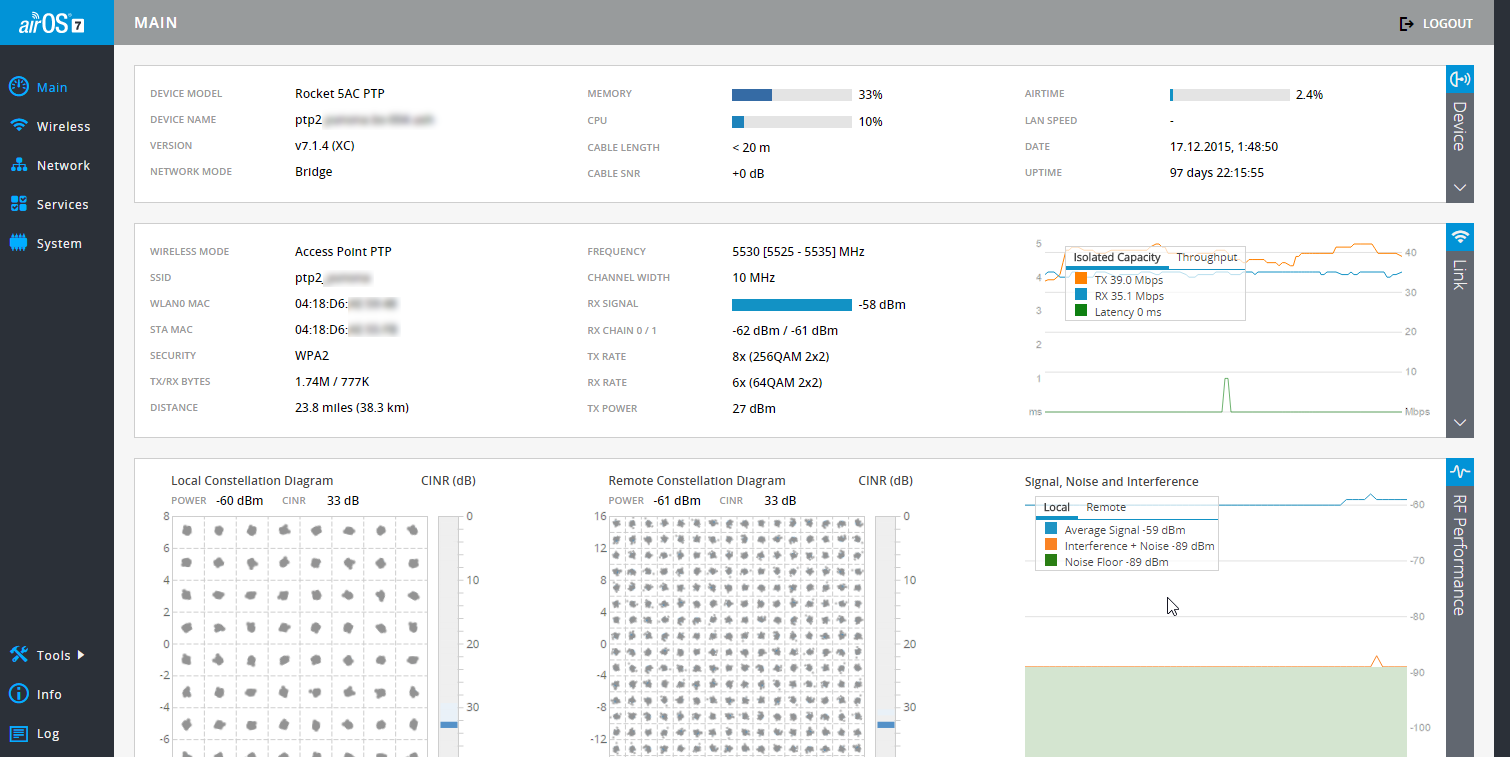Open the Wireless settings page
The width and height of the screenshot is (1510, 757).
click(62, 126)
